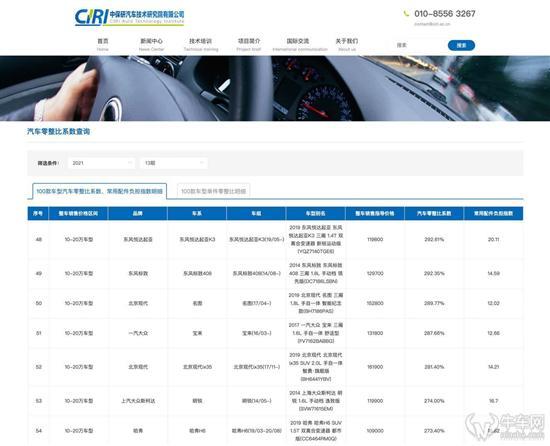Click the 常用配件负担指数 column header
This screenshot has height=446, width=550.
(493, 213)
